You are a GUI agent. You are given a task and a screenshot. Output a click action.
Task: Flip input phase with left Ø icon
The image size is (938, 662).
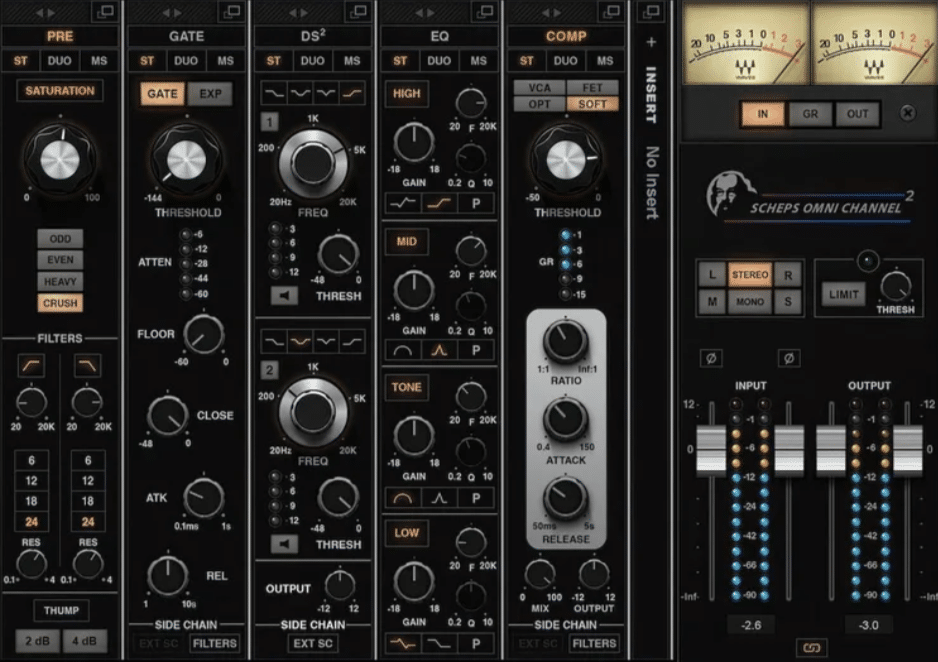[711, 358]
